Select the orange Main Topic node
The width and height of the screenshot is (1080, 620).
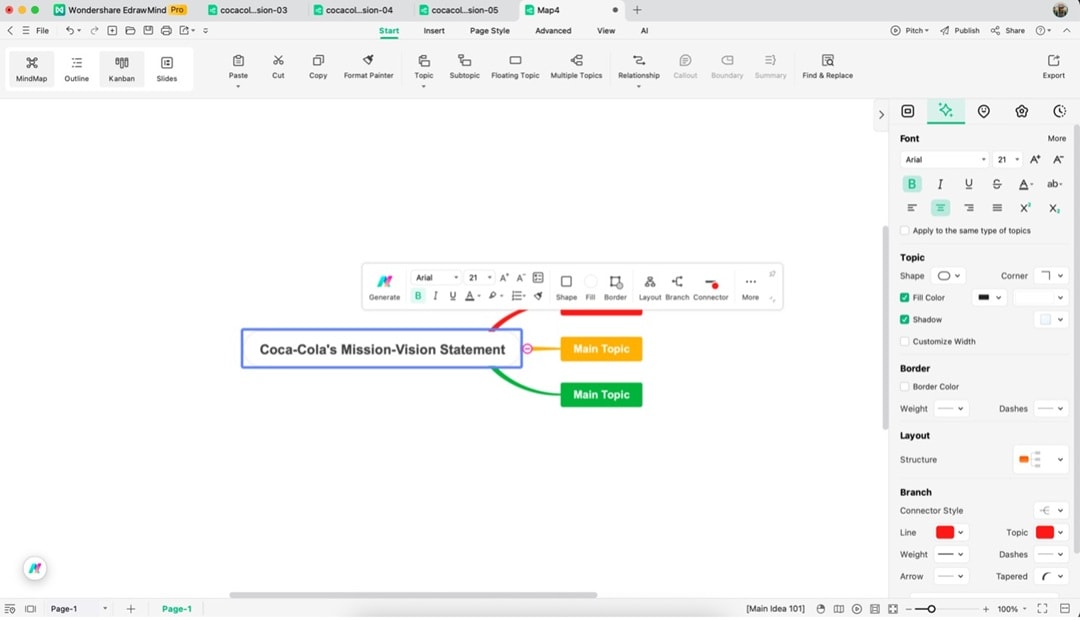(x=601, y=349)
